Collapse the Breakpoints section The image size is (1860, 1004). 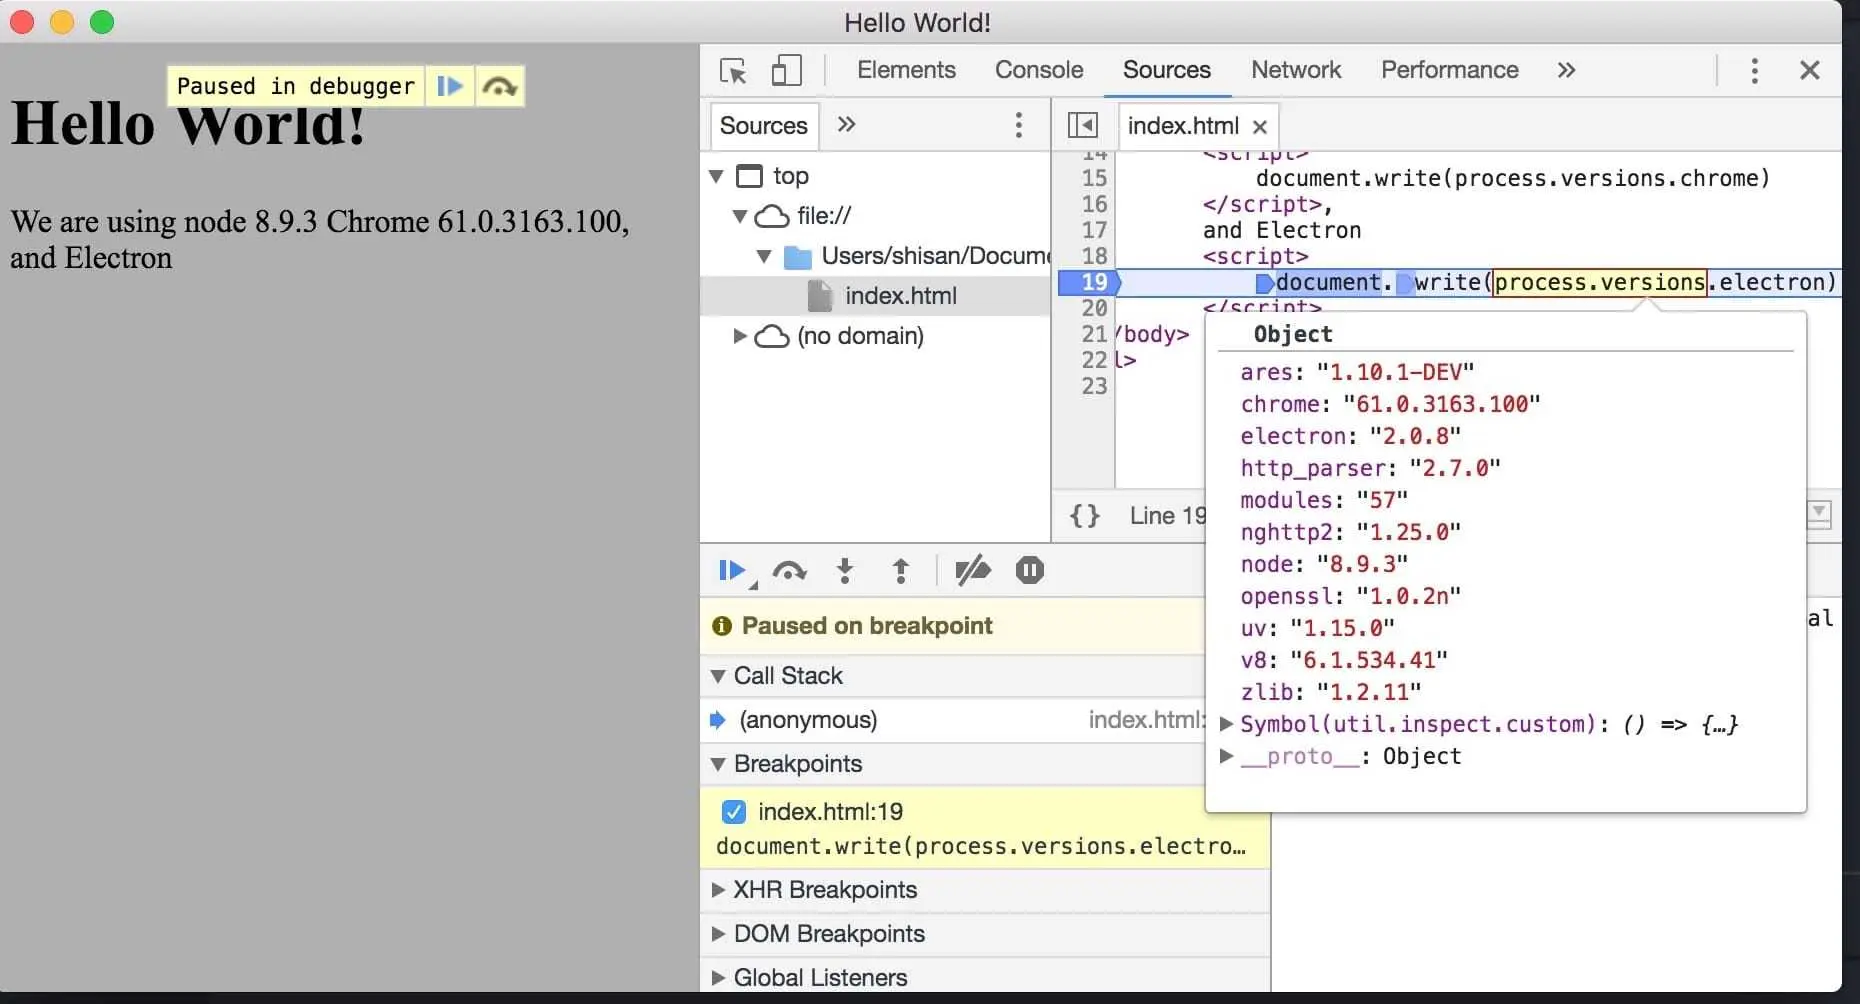[x=717, y=765]
